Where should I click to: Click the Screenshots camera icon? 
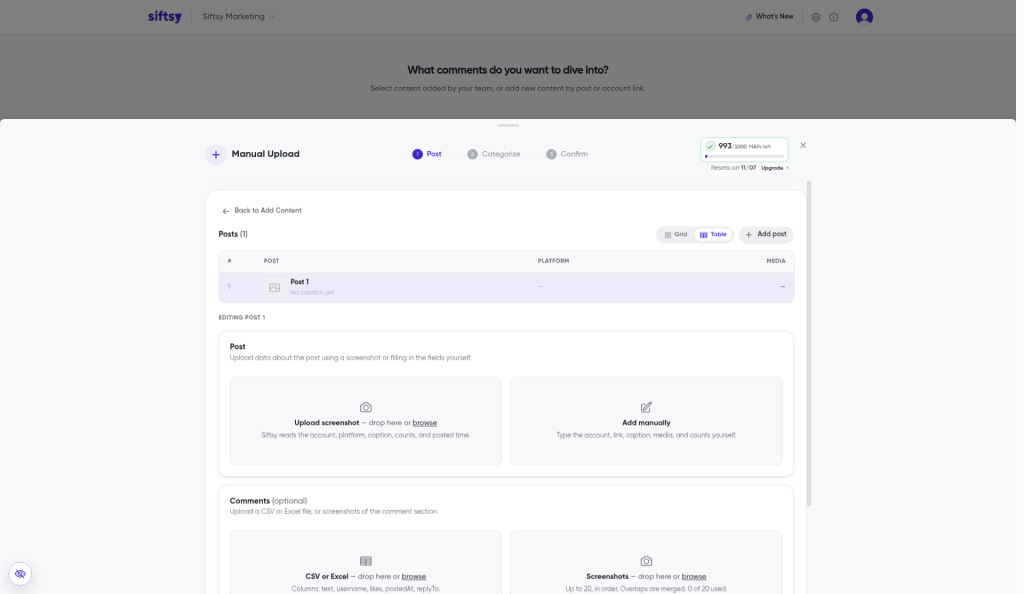click(x=646, y=561)
